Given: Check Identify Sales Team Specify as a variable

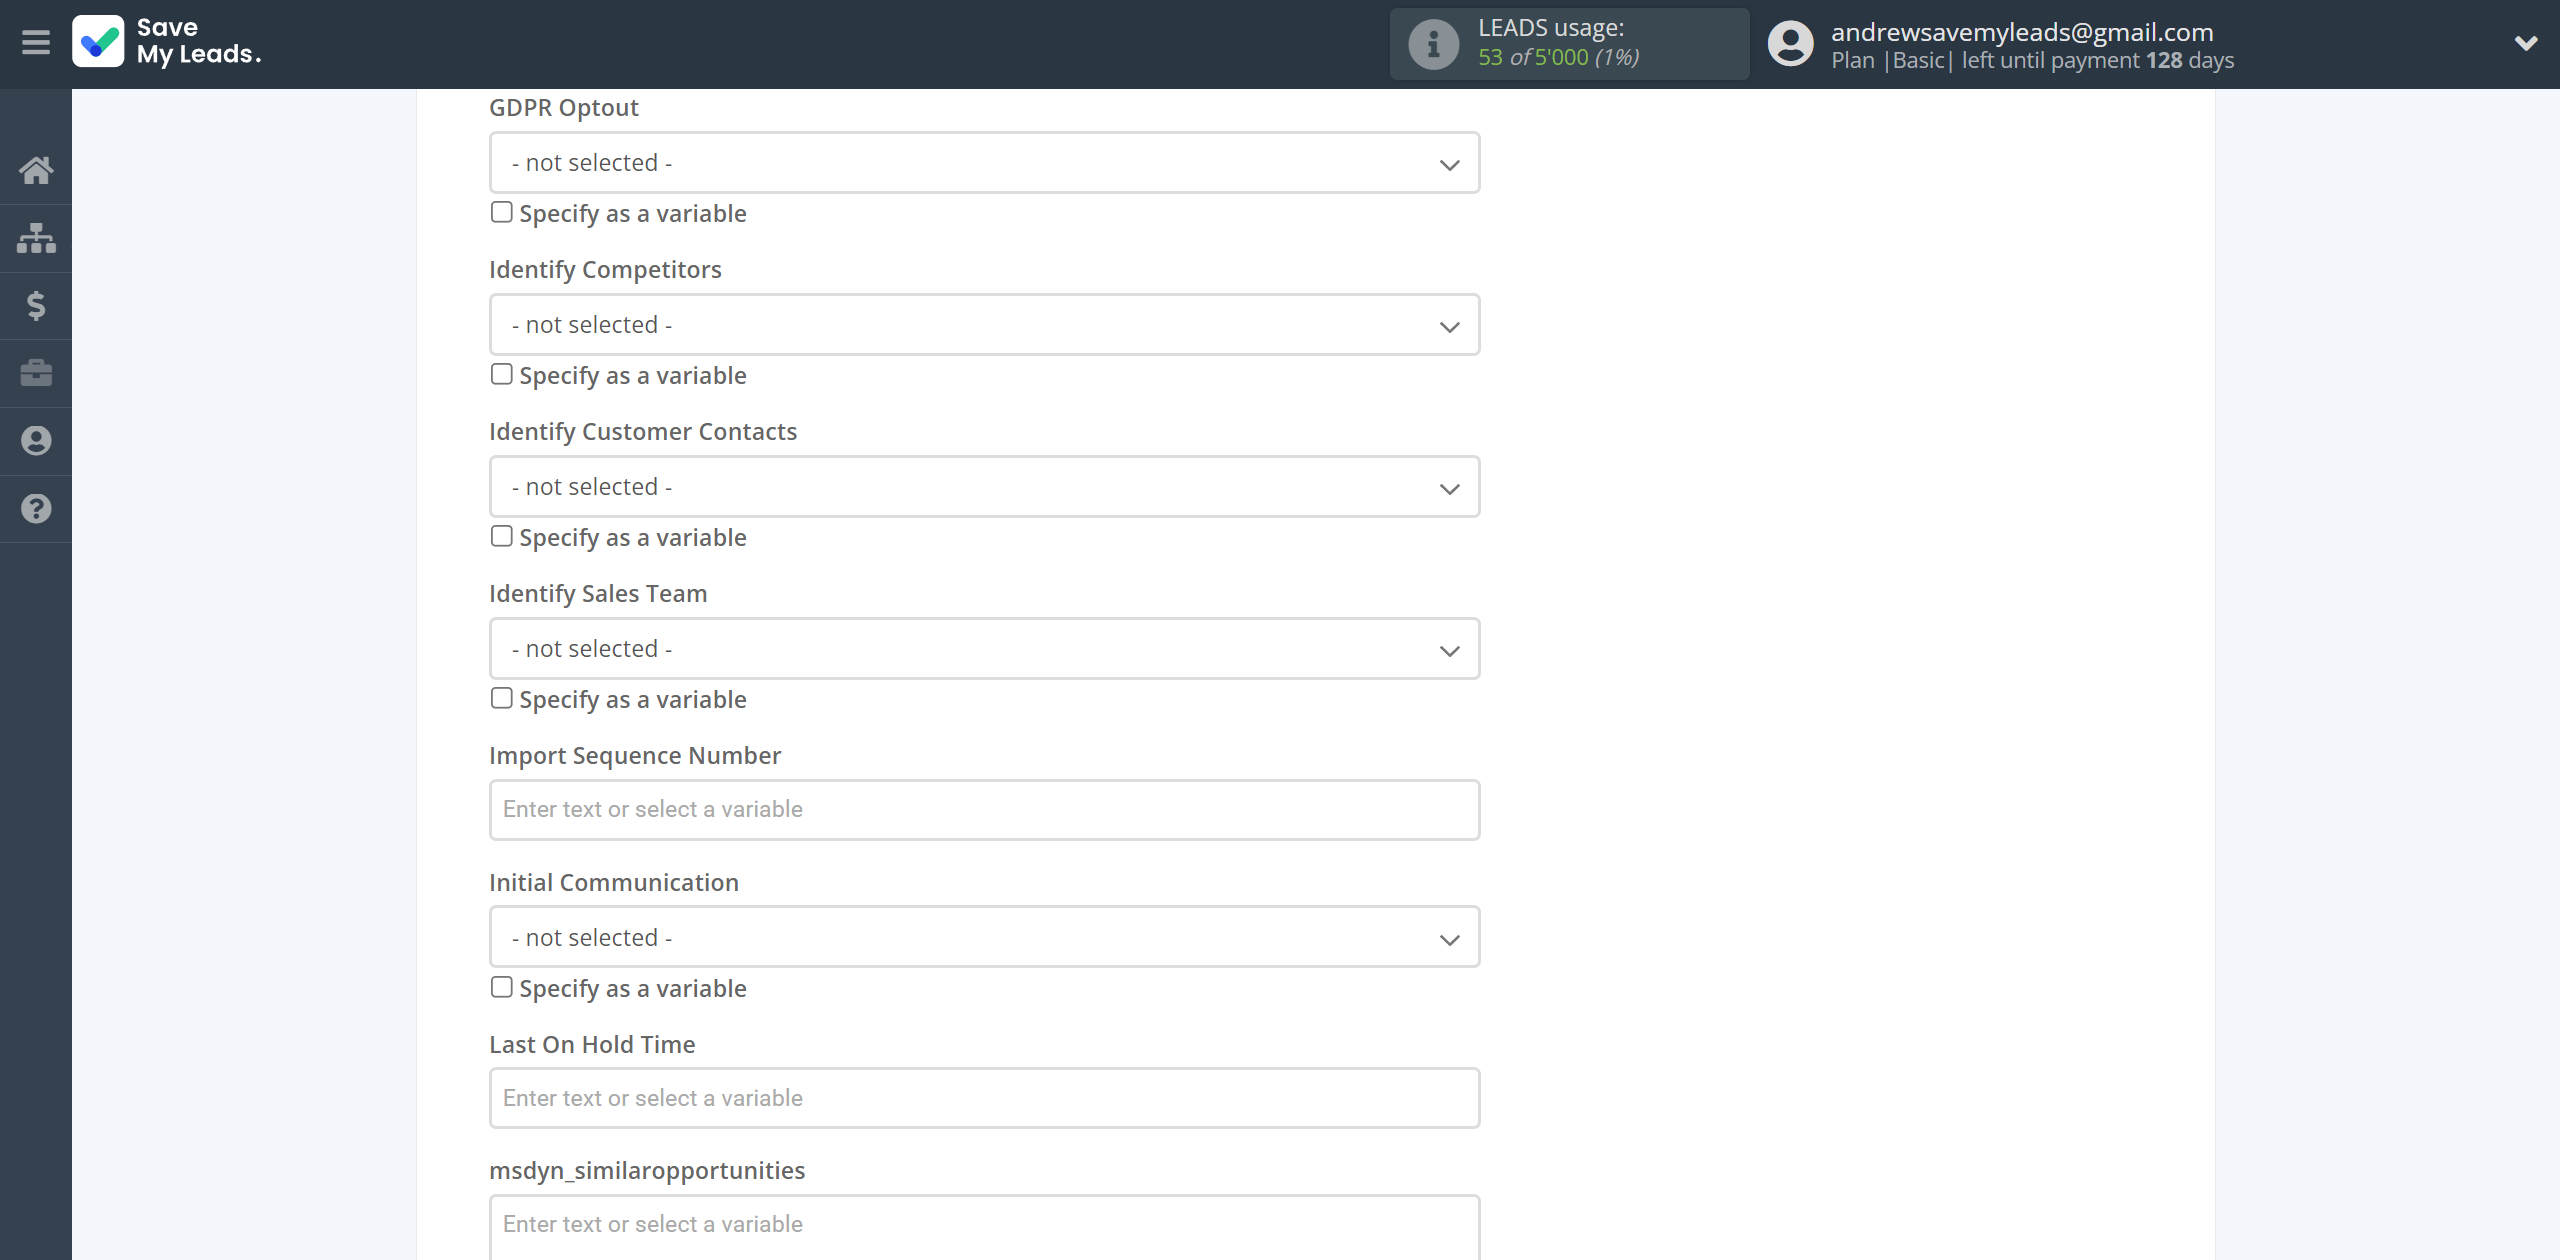Looking at the screenshot, I should 502,698.
